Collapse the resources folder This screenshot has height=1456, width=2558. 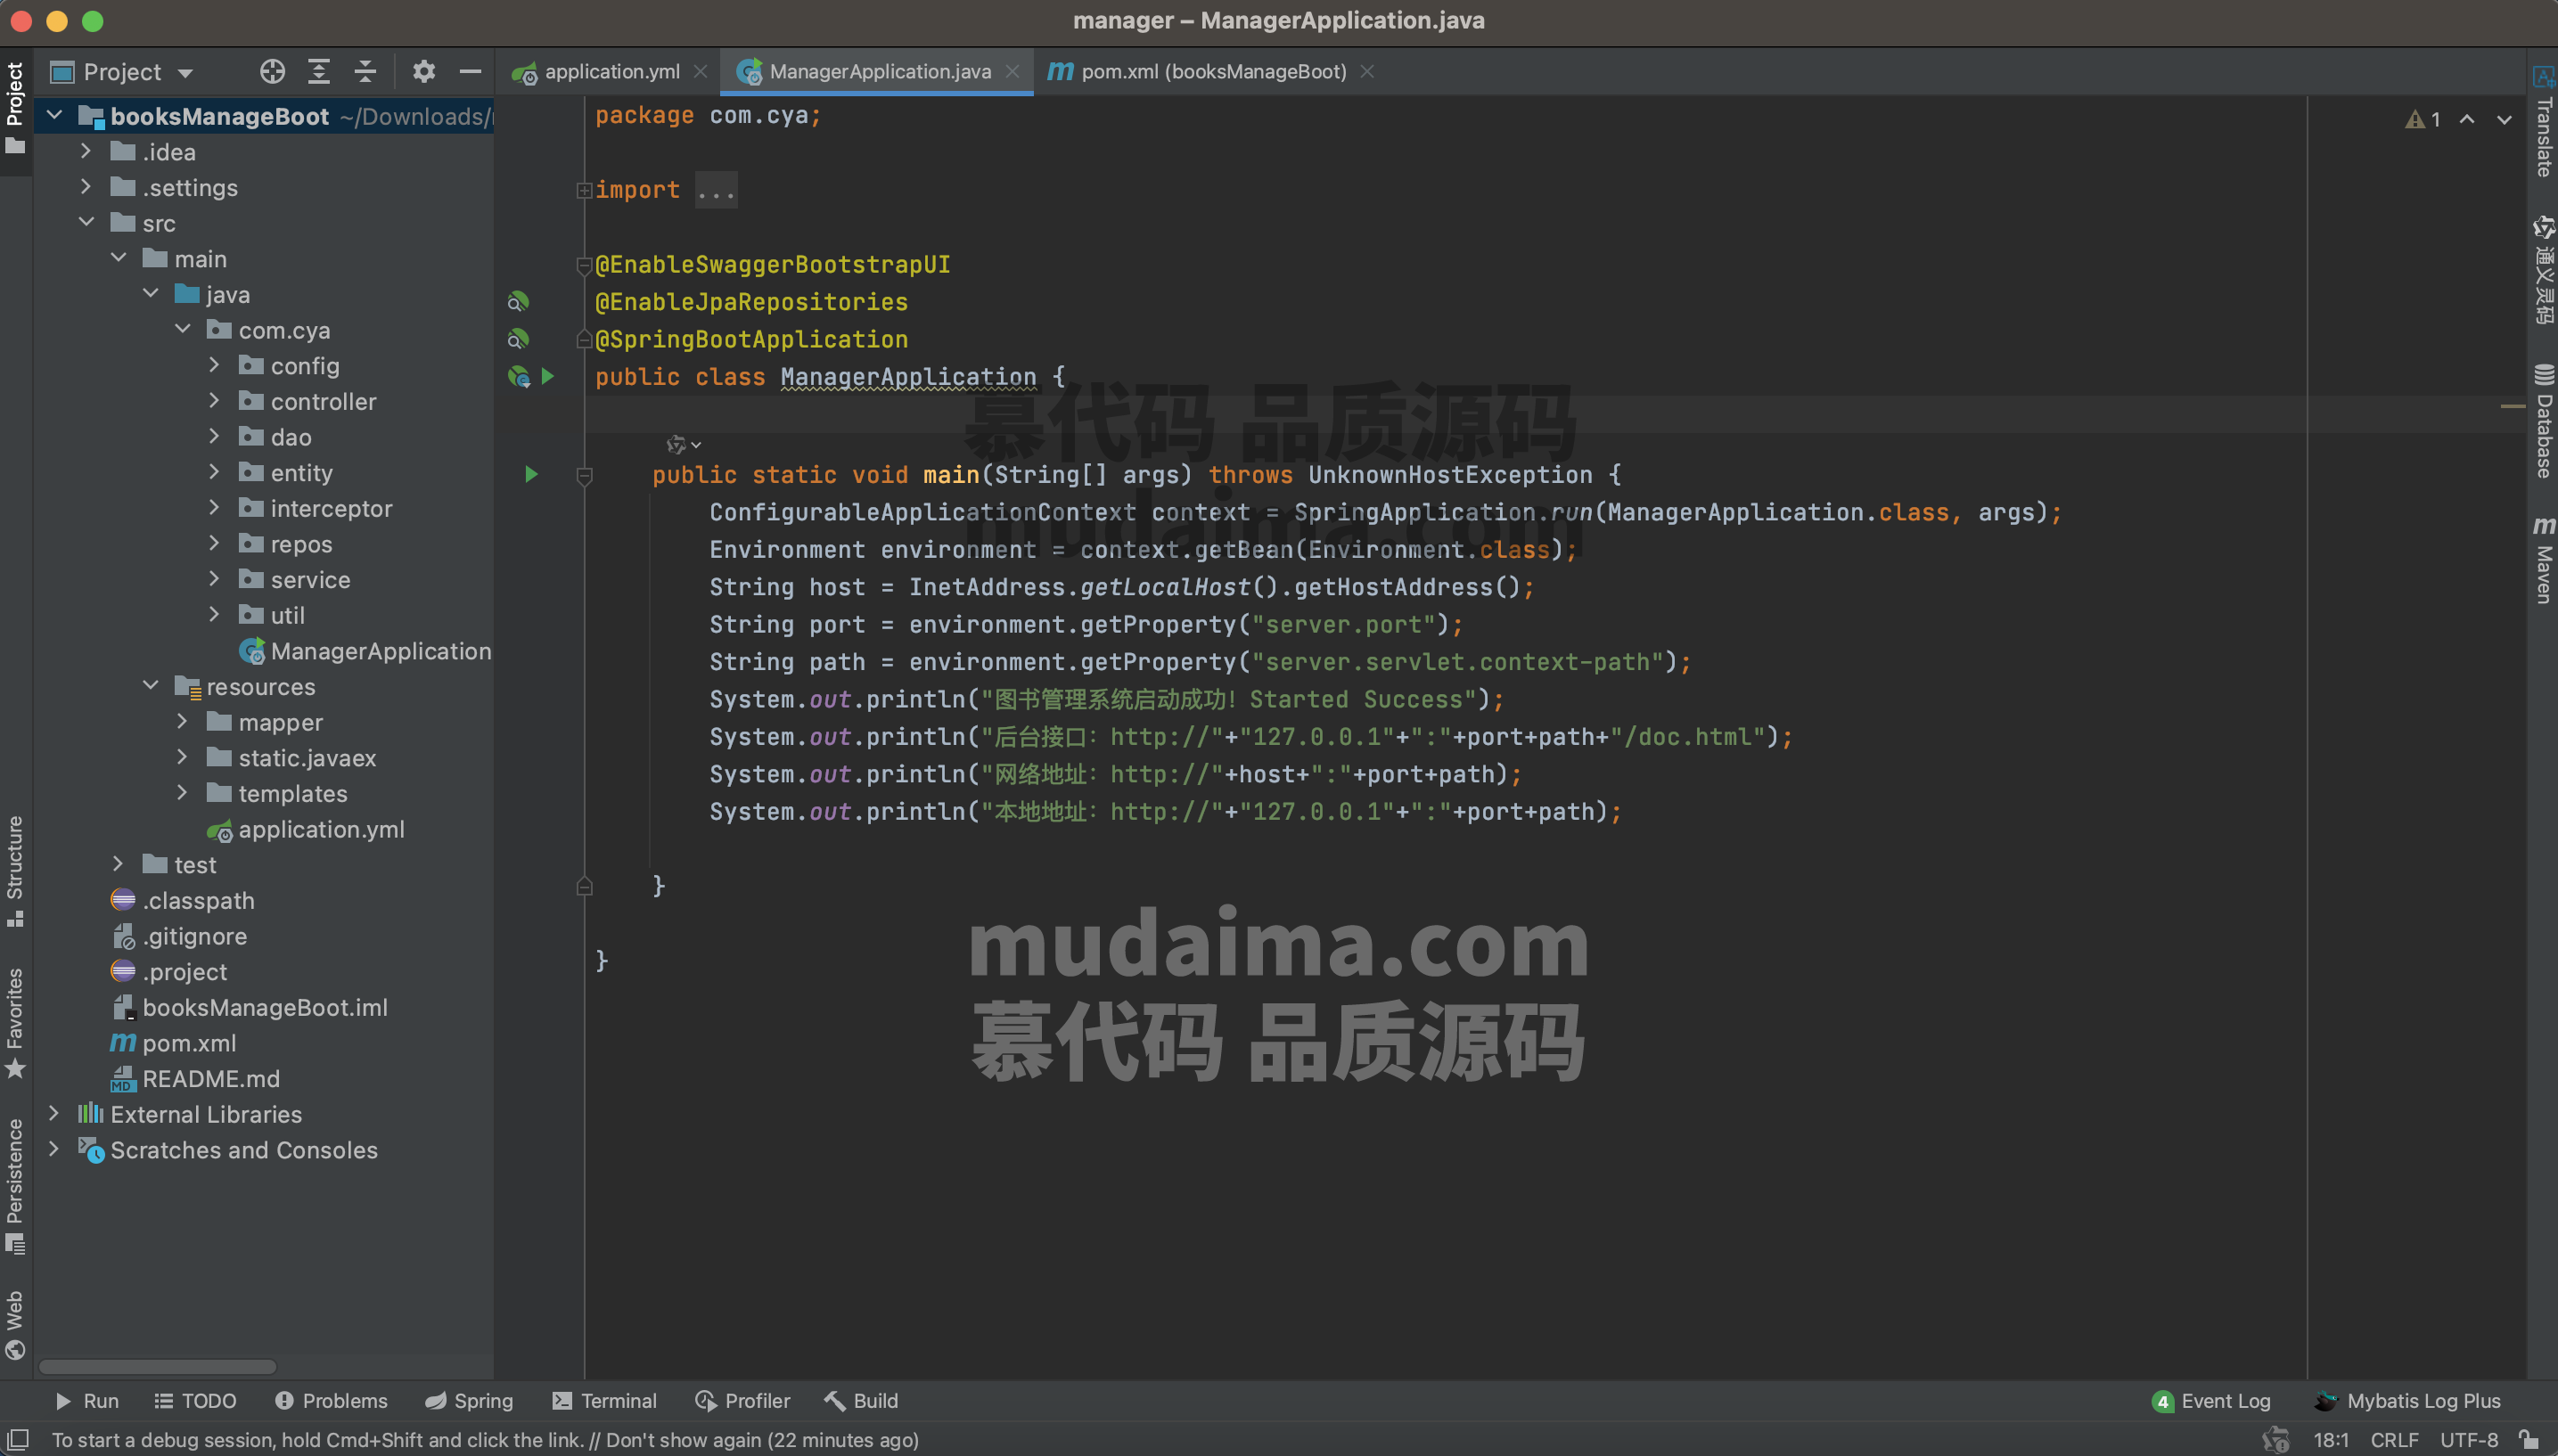pyautogui.click(x=150, y=686)
